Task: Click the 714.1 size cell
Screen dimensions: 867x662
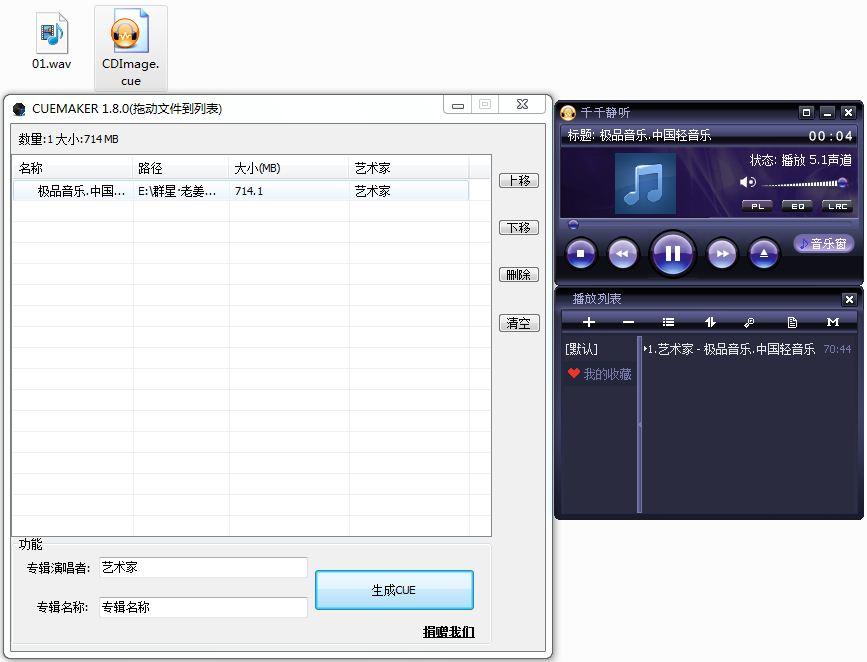Action: coord(249,191)
